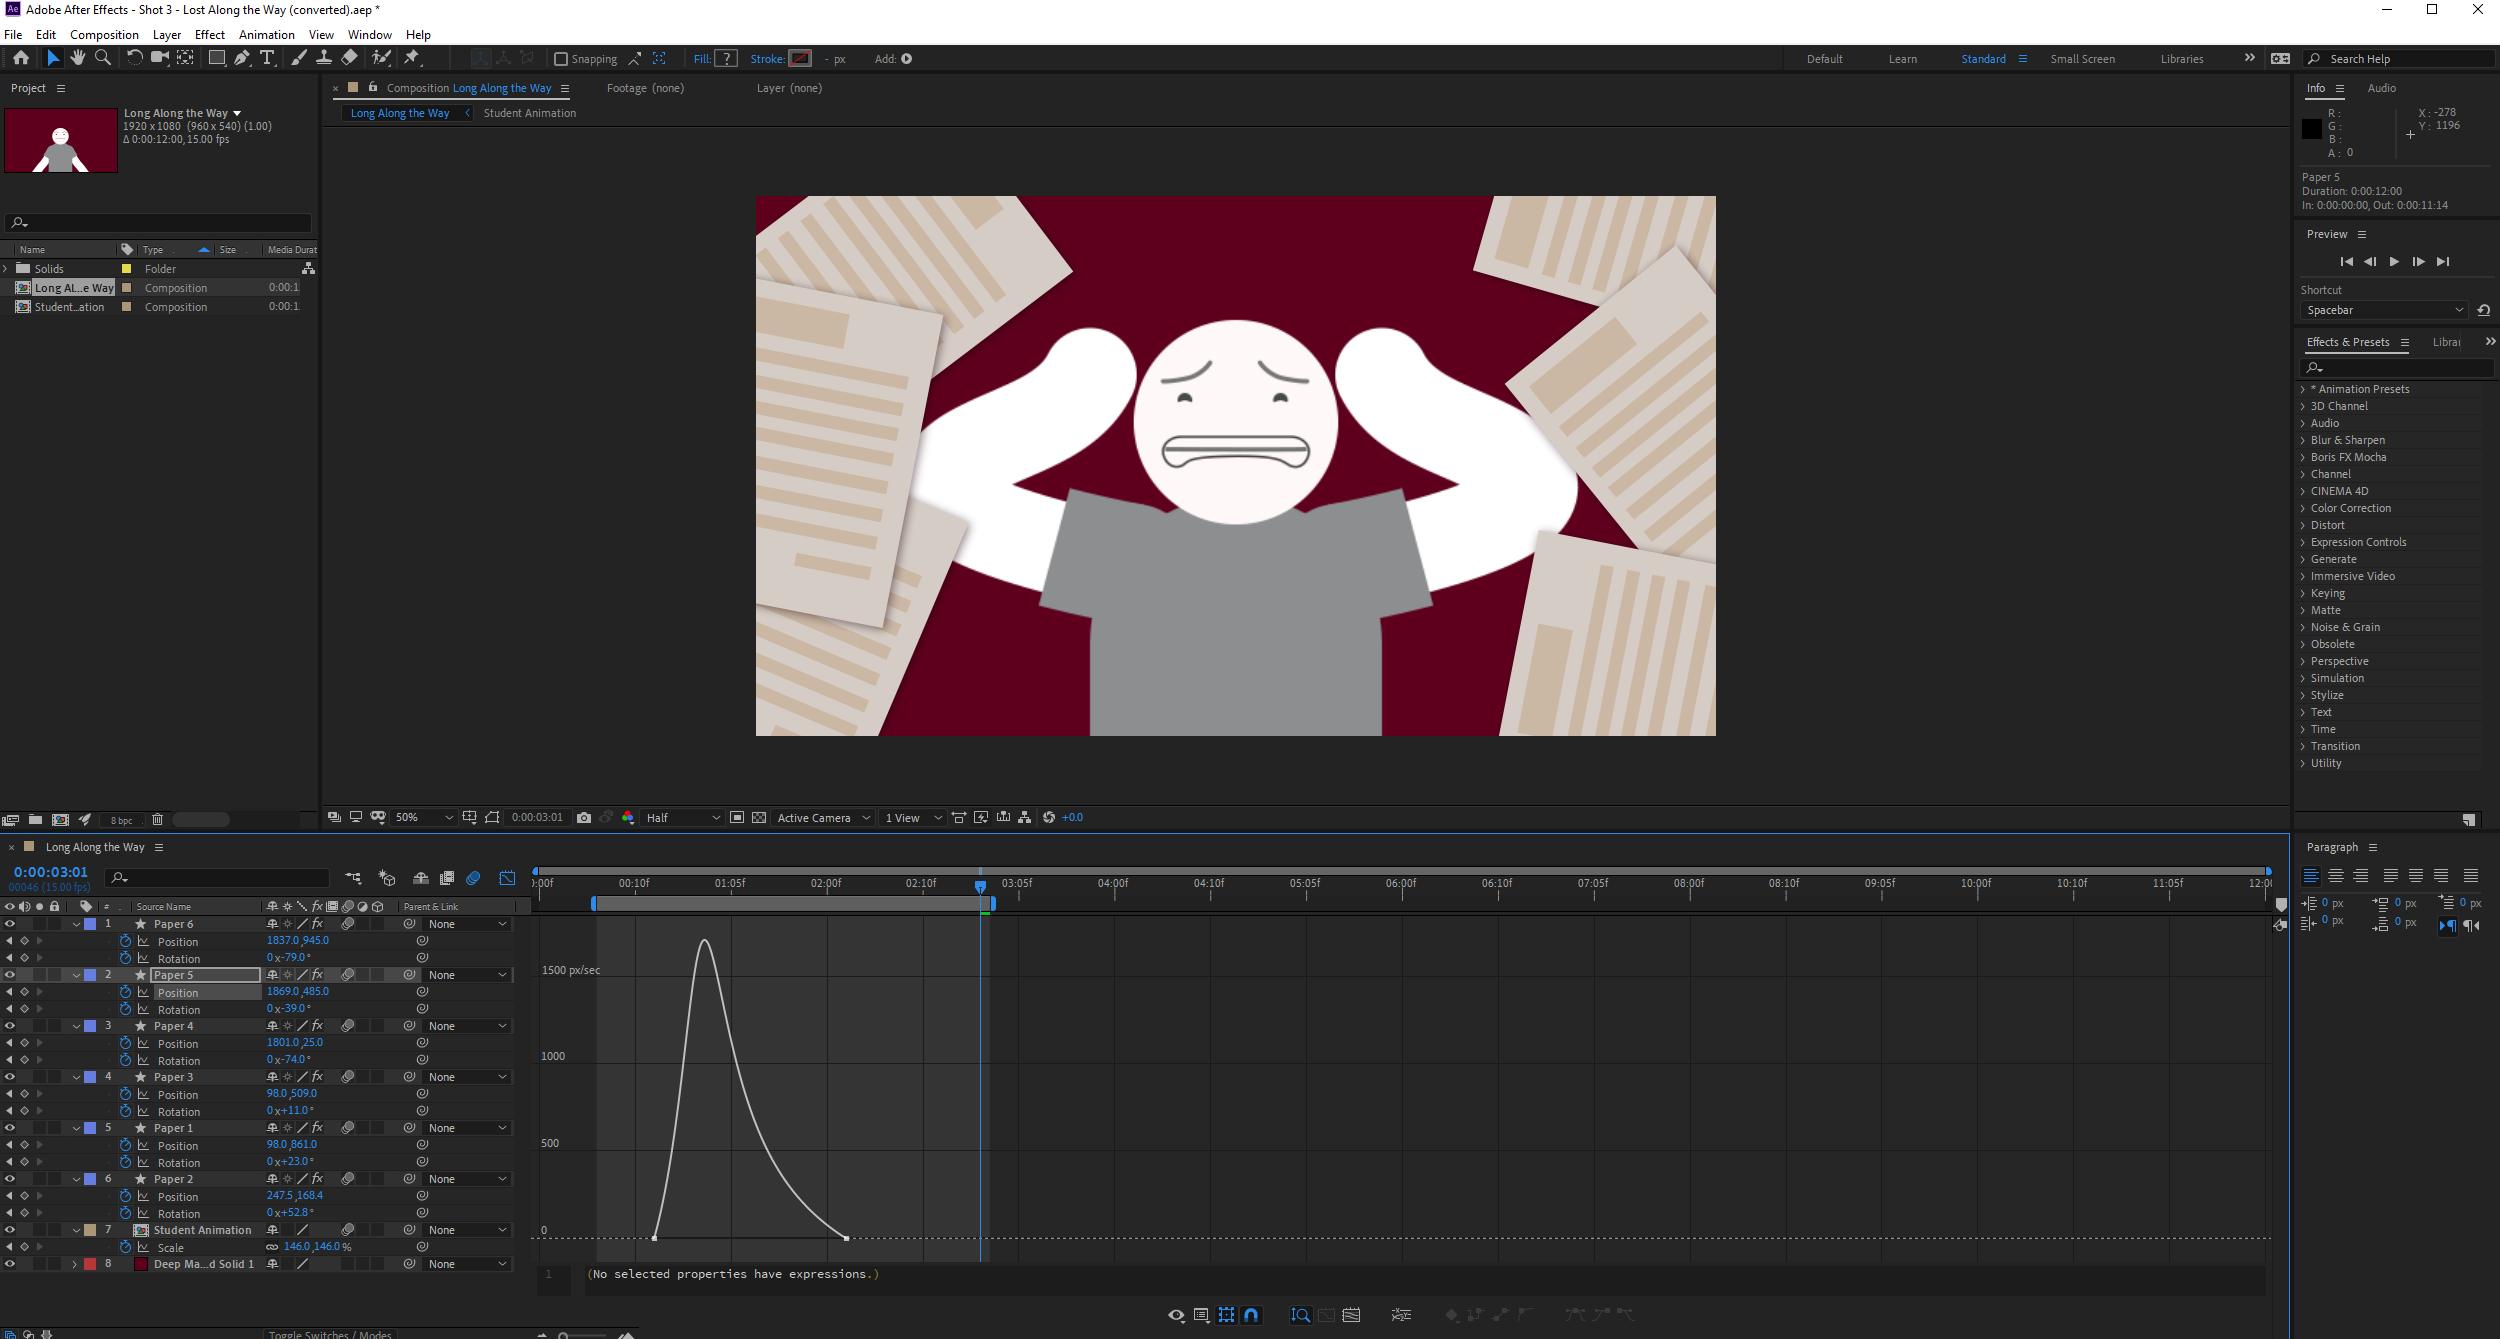
Task: Select the Type tool
Action: [x=267, y=58]
